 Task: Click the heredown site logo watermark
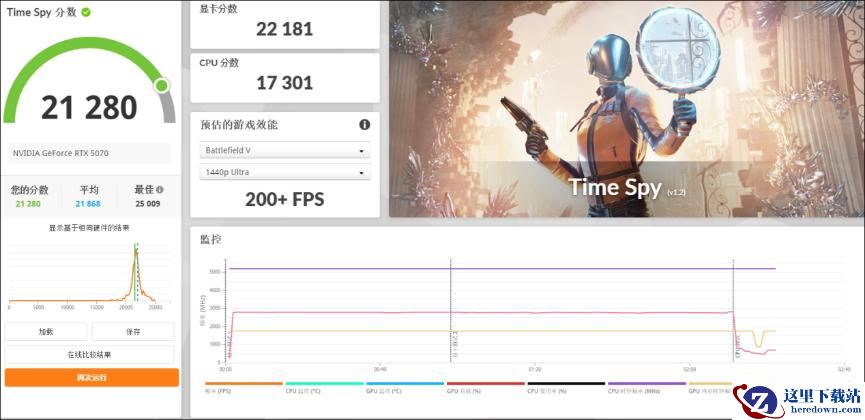(x=796, y=400)
